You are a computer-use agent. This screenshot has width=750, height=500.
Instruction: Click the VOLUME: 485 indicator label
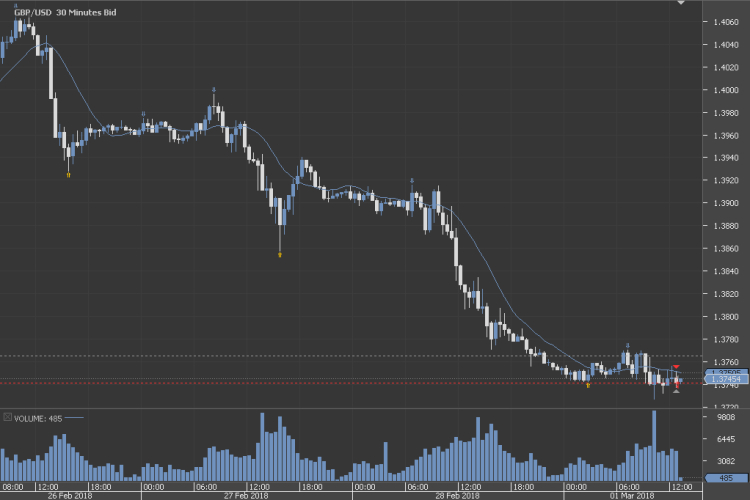coord(38,419)
